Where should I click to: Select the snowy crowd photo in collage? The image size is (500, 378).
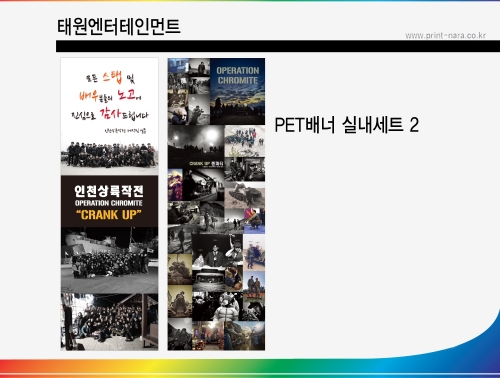tap(245, 141)
